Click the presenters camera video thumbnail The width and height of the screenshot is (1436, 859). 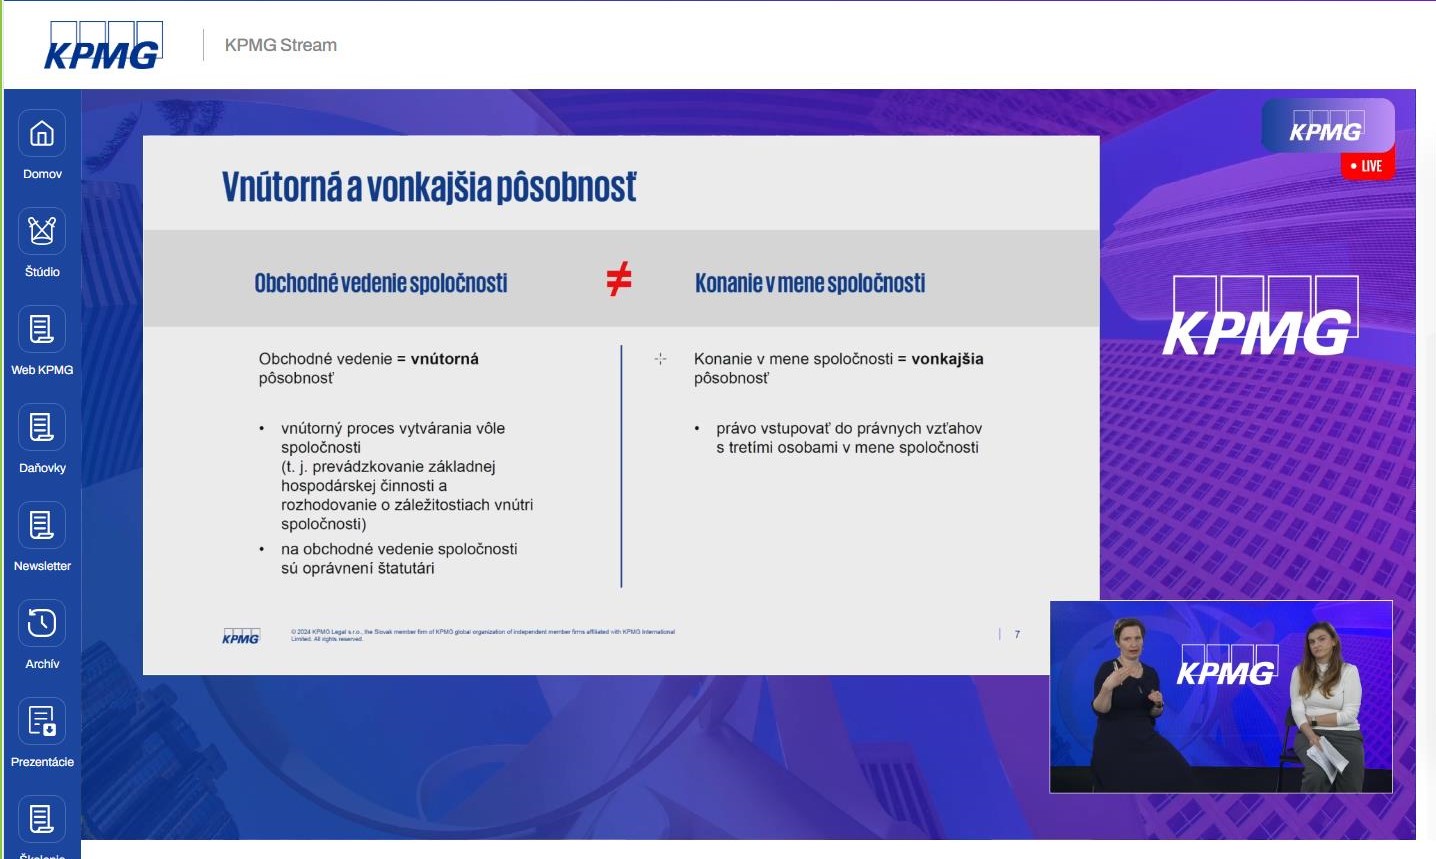pos(1221,697)
